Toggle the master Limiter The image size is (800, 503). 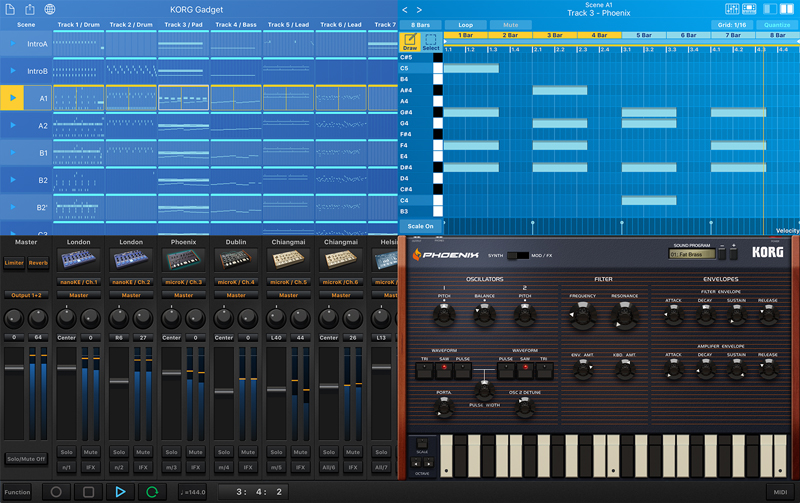(14, 263)
